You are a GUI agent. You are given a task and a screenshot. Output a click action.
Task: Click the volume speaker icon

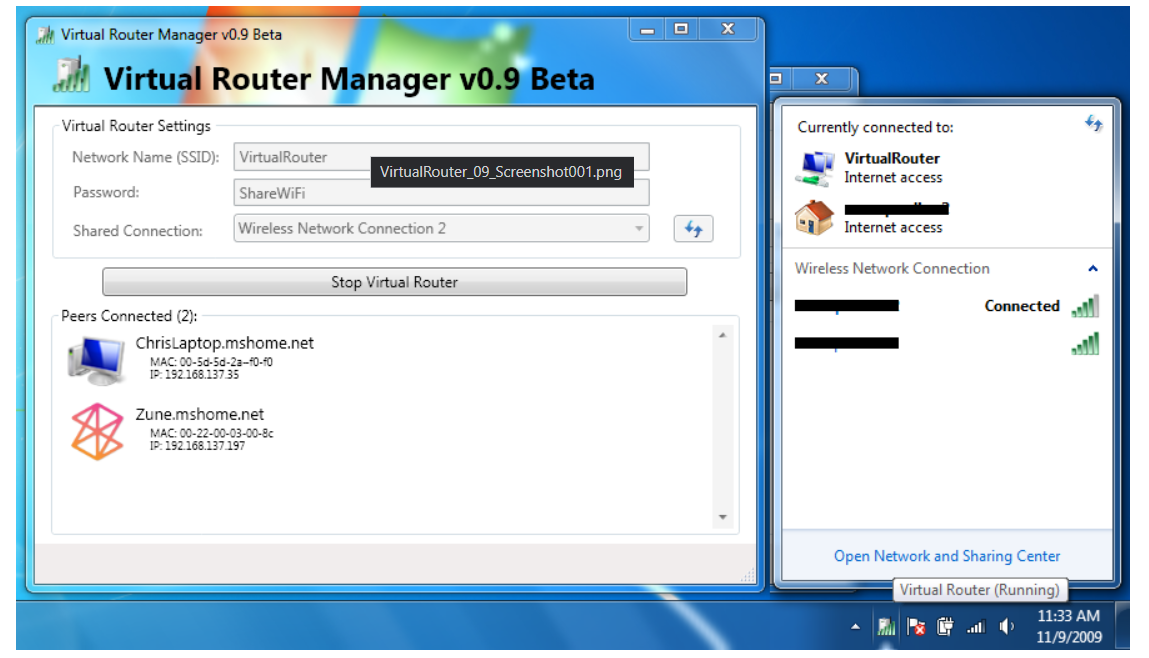[1006, 627]
